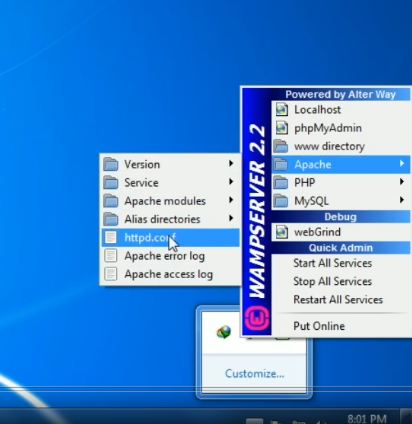Click the www directory folder icon

point(281,146)
